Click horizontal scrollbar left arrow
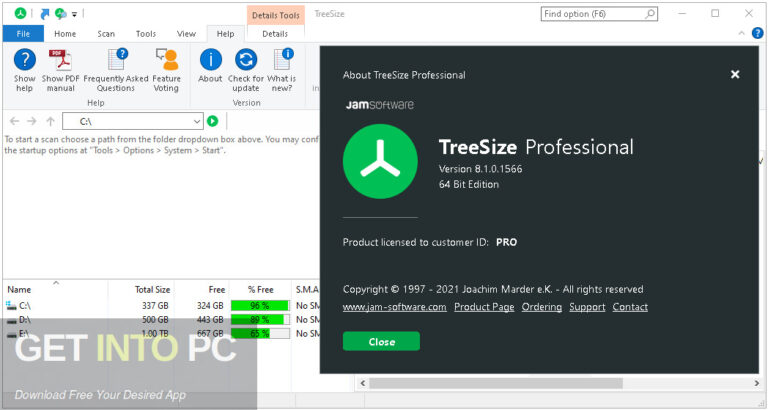 point(362,383)
